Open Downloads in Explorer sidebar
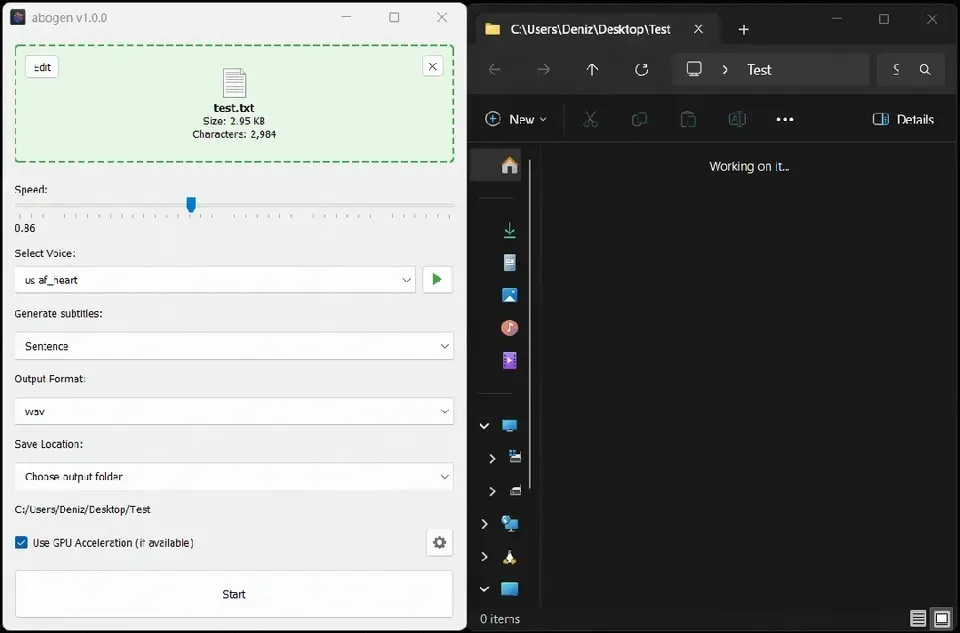960x633 pixels. tap(509, 230)
